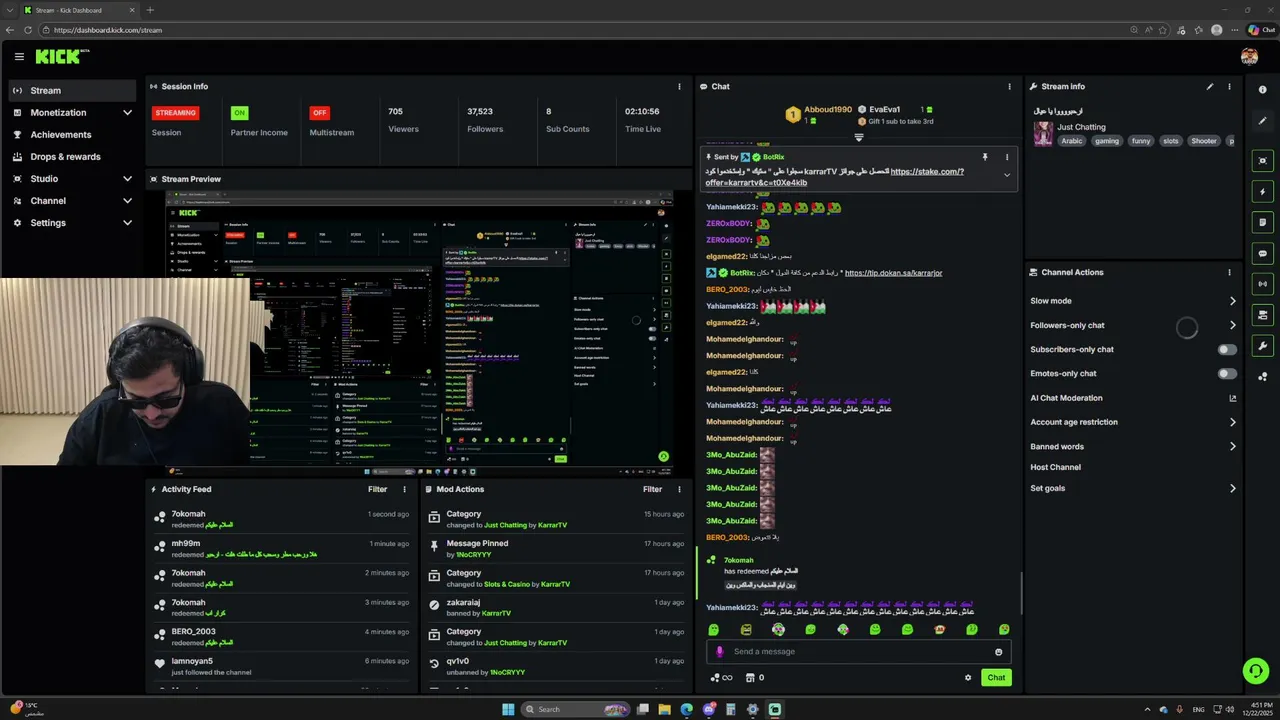The width and height of the screenshot is (1280, 720).
Task: Open Channel Actions three-dot options
Action: click(1229, 272)
